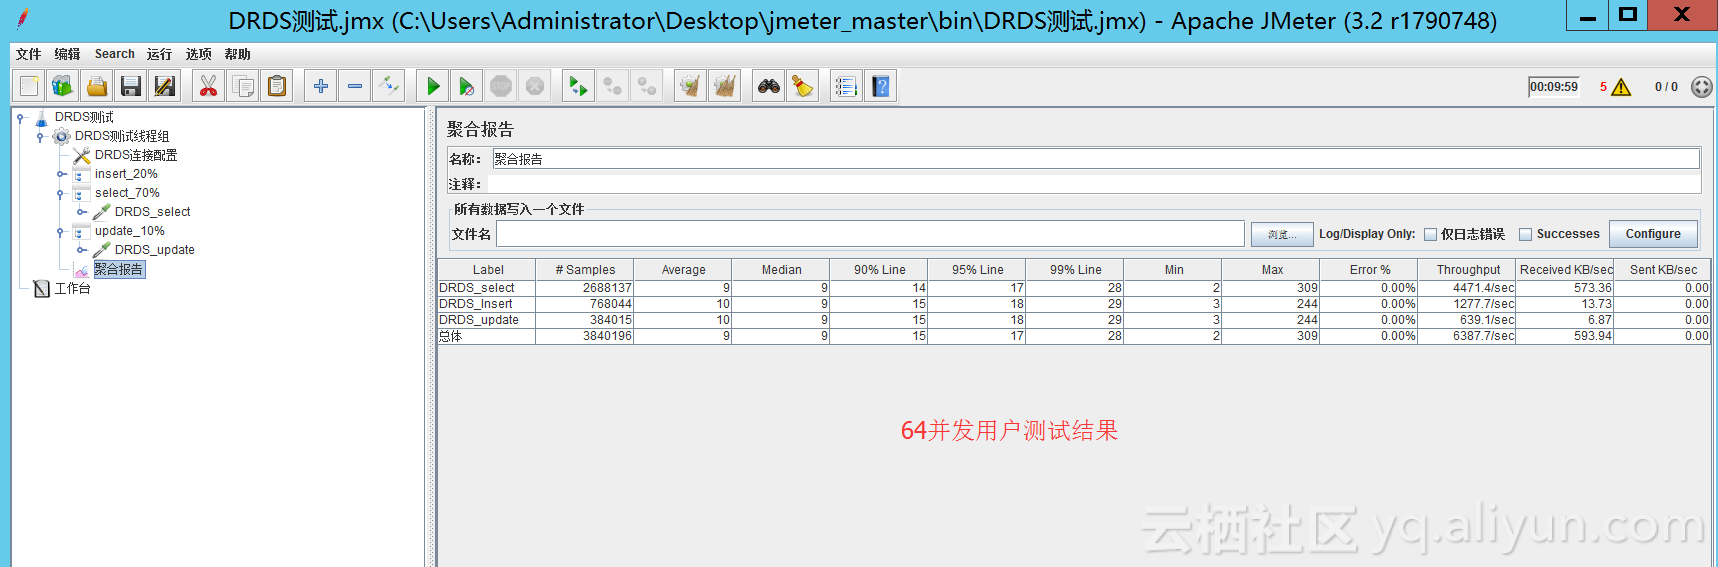Open the 帮助 menu
1718x567 pixels.
click(x=237, y=54)
